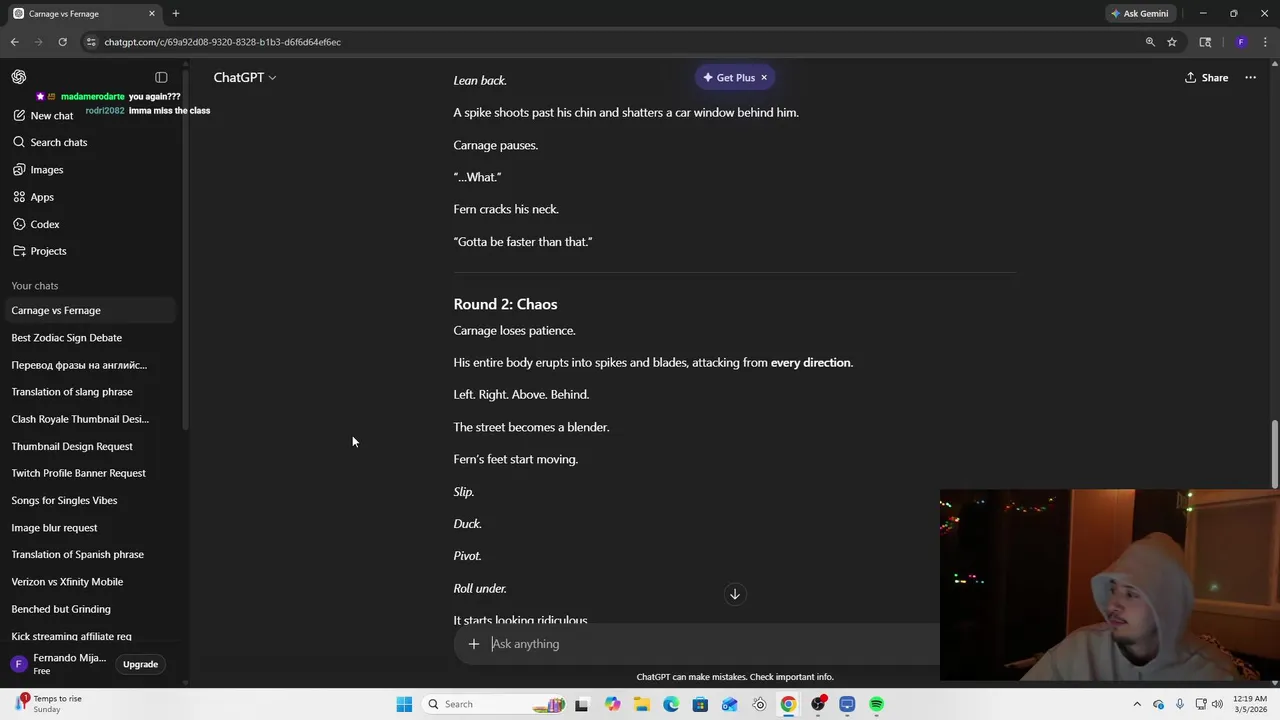Open the clock showing 12:19 AM
This screenshot has height=720, width=1280.
(1250, 704)
